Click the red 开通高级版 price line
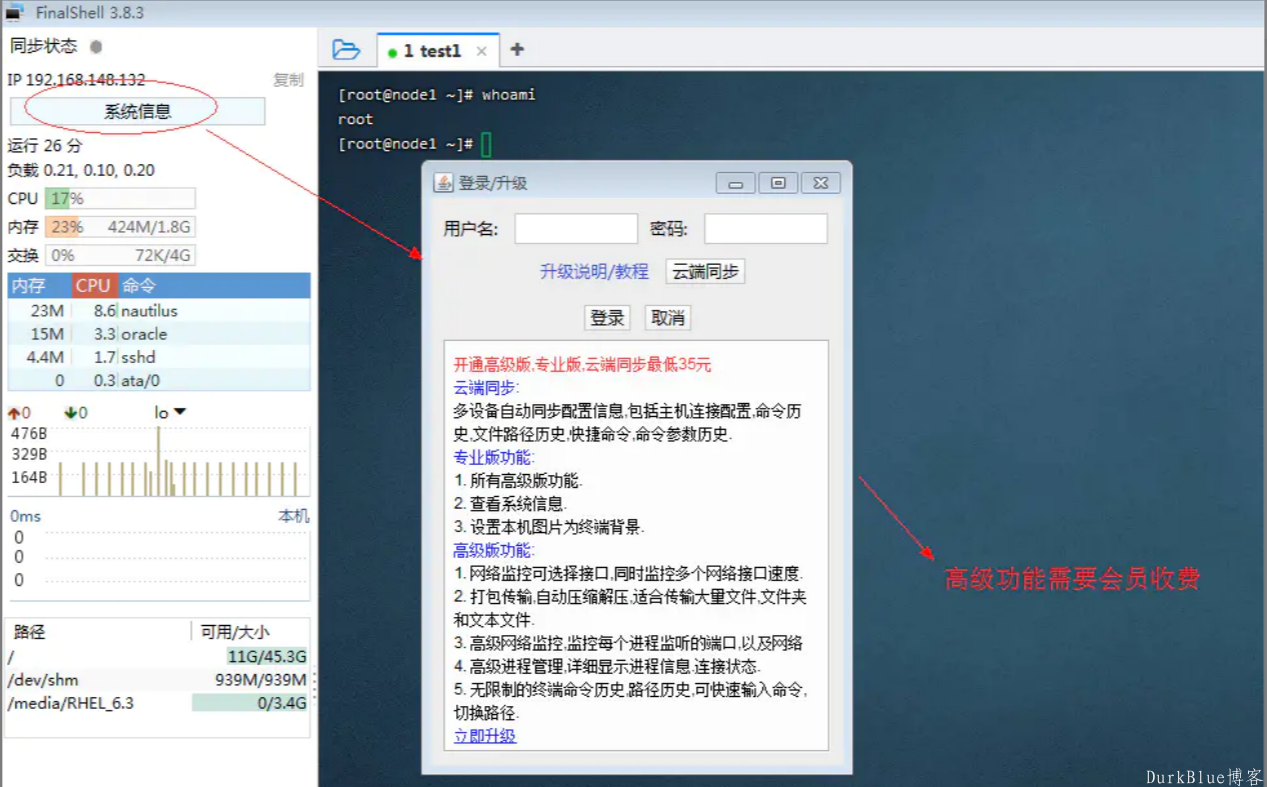The height and width of the screenshot is (787, 1267). pyautogui.click(x=582, y=365)
